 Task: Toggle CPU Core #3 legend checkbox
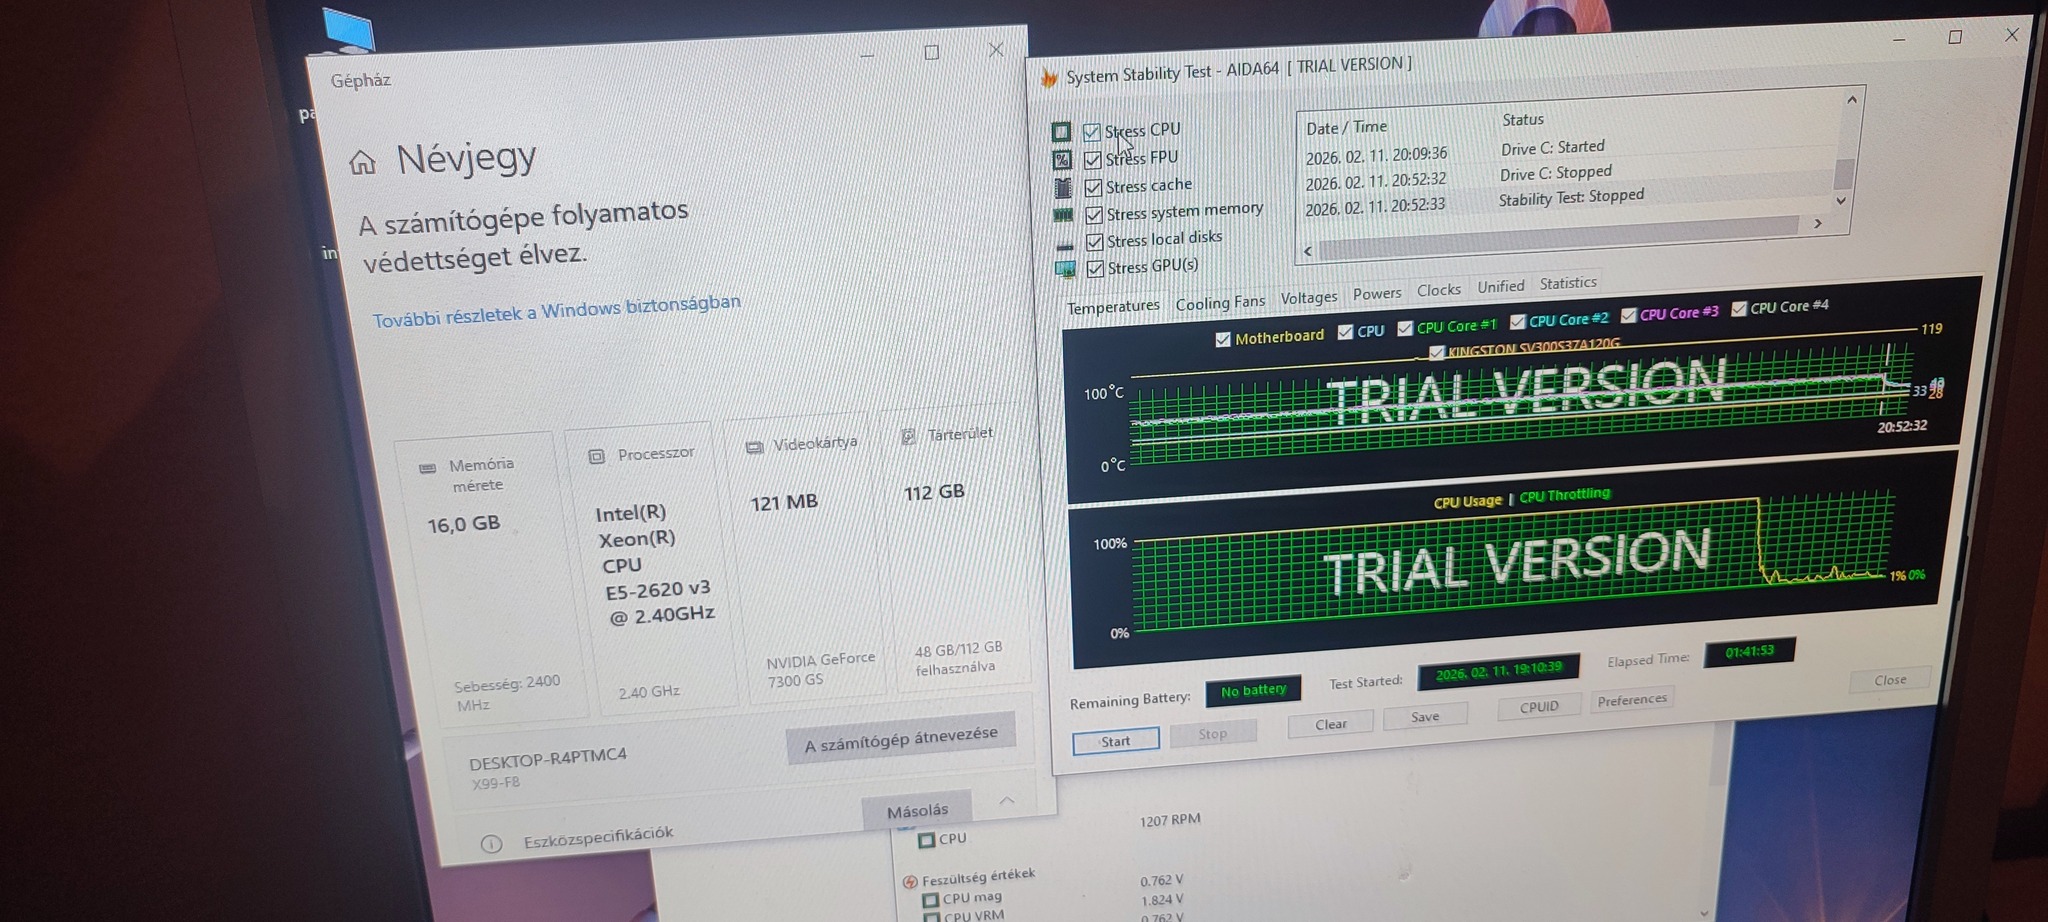(x=1628, y=316)
